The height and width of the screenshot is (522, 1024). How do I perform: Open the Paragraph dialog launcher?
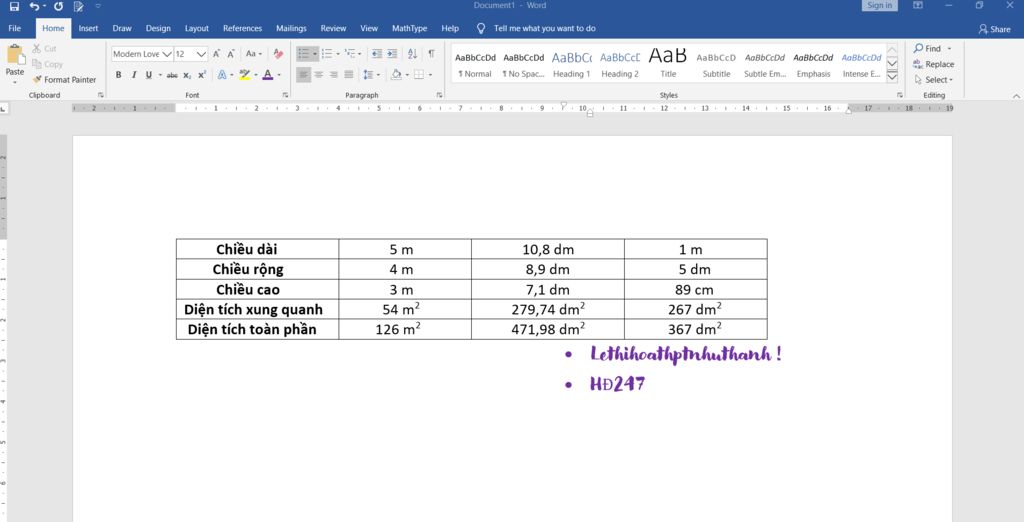coord(440,95)
